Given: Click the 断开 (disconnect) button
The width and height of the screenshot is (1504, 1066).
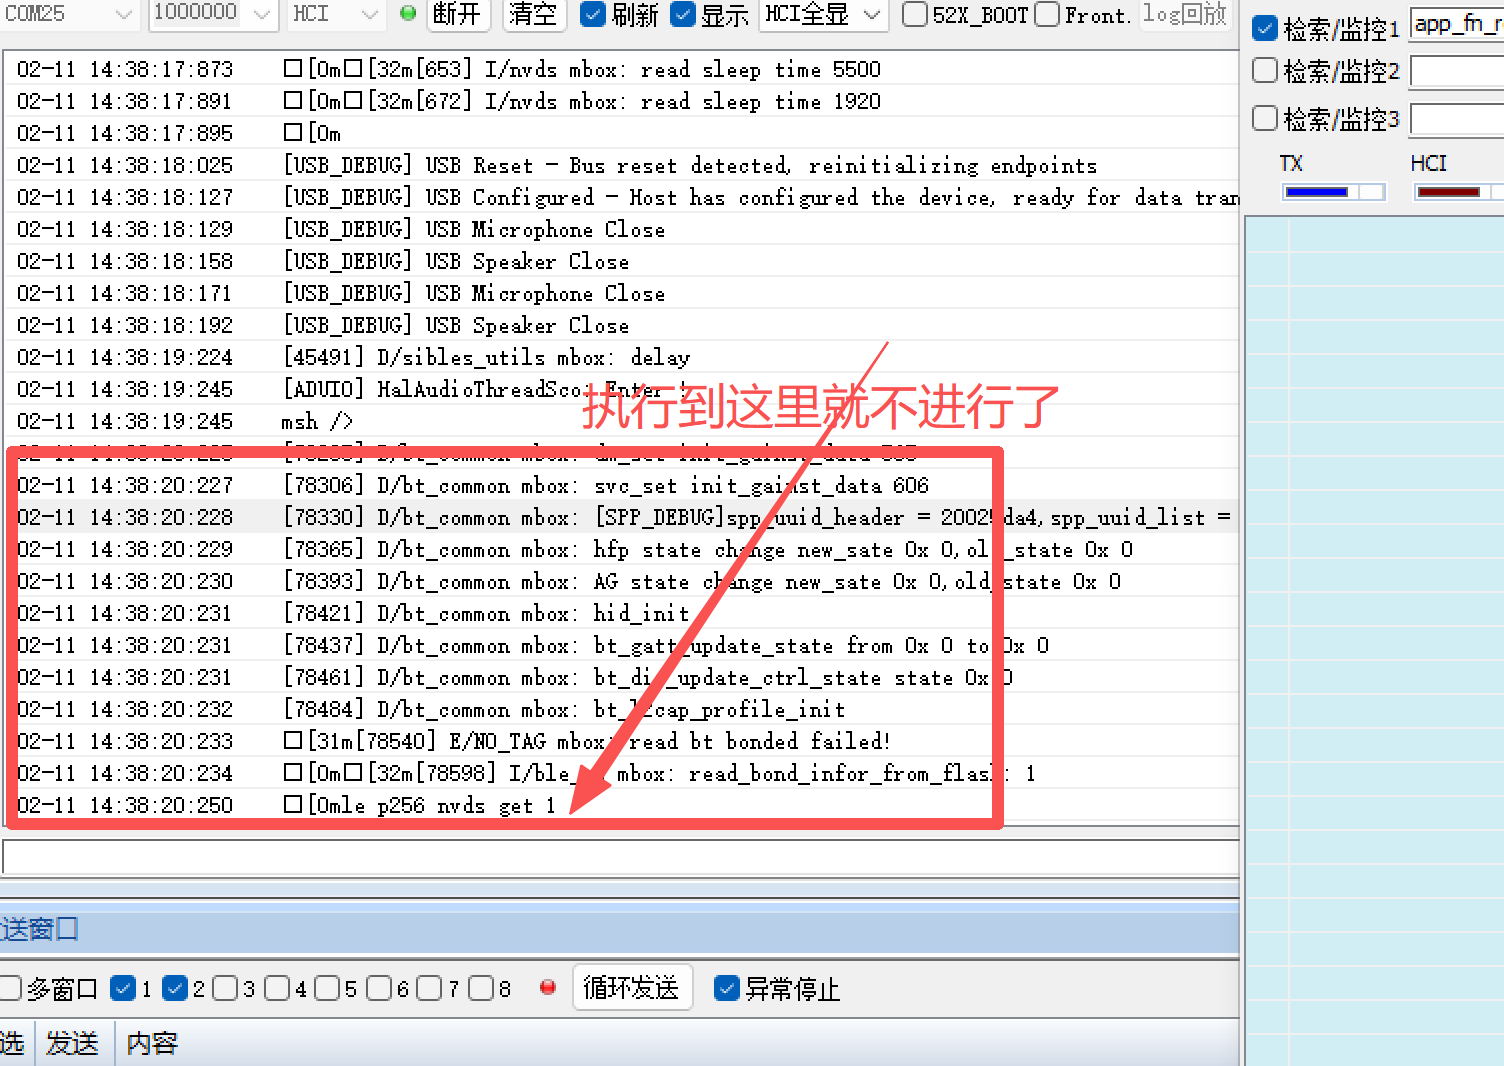Looking at the screenshot, I should click(458, 15).
